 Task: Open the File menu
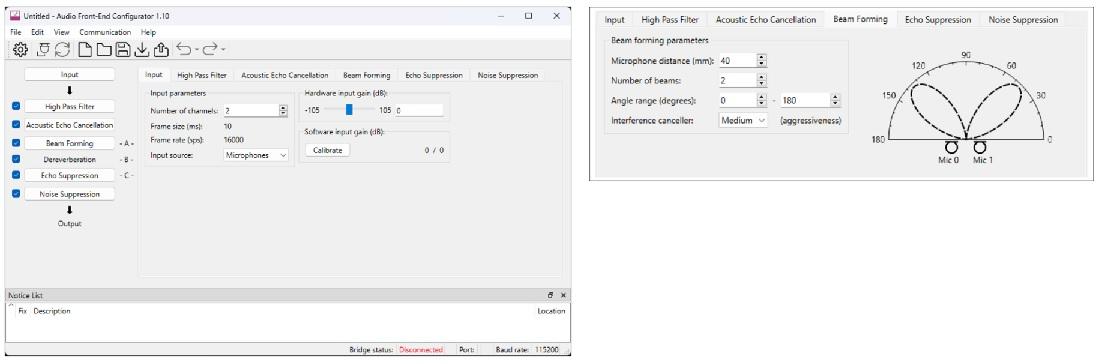click(16, 32)
